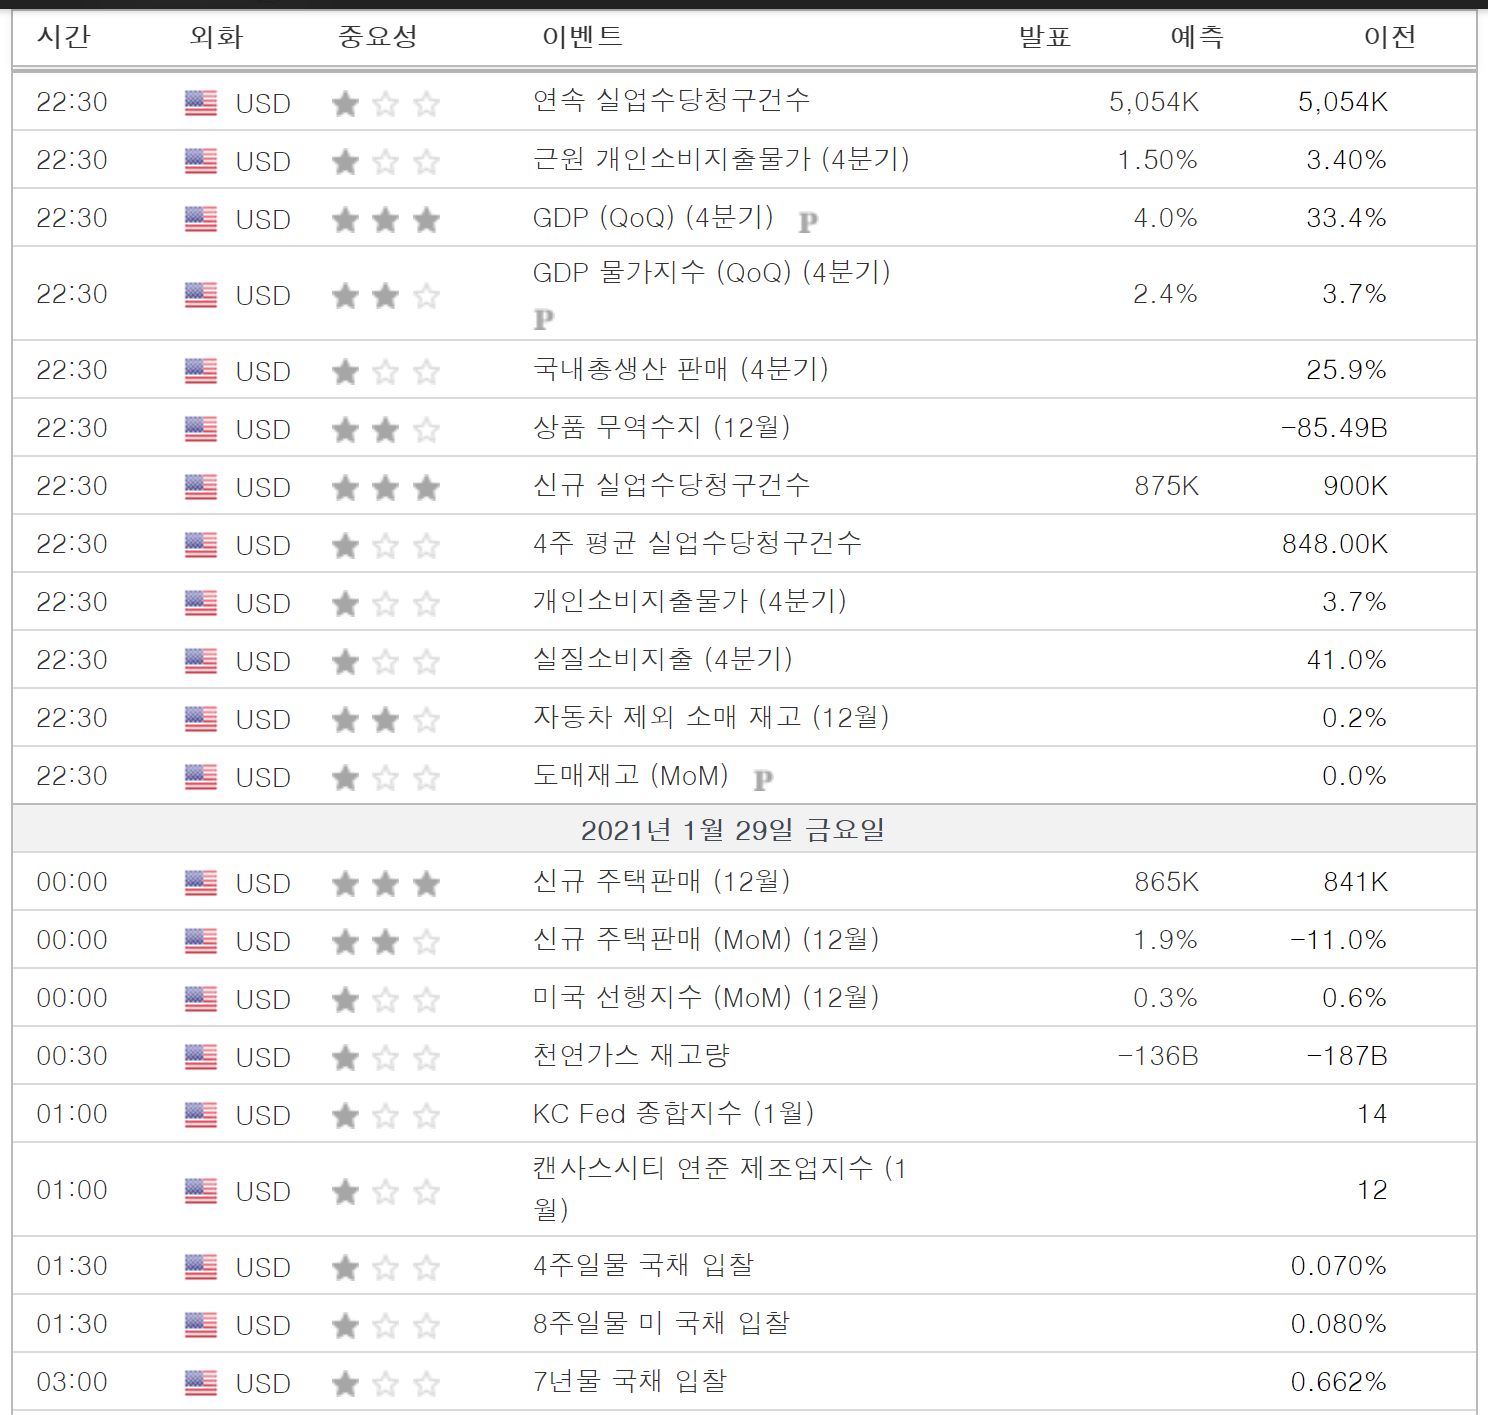Click the star rating for 캔사스시티 연준 제조업지수
1488x1415 pixels.
[386, 1191]
